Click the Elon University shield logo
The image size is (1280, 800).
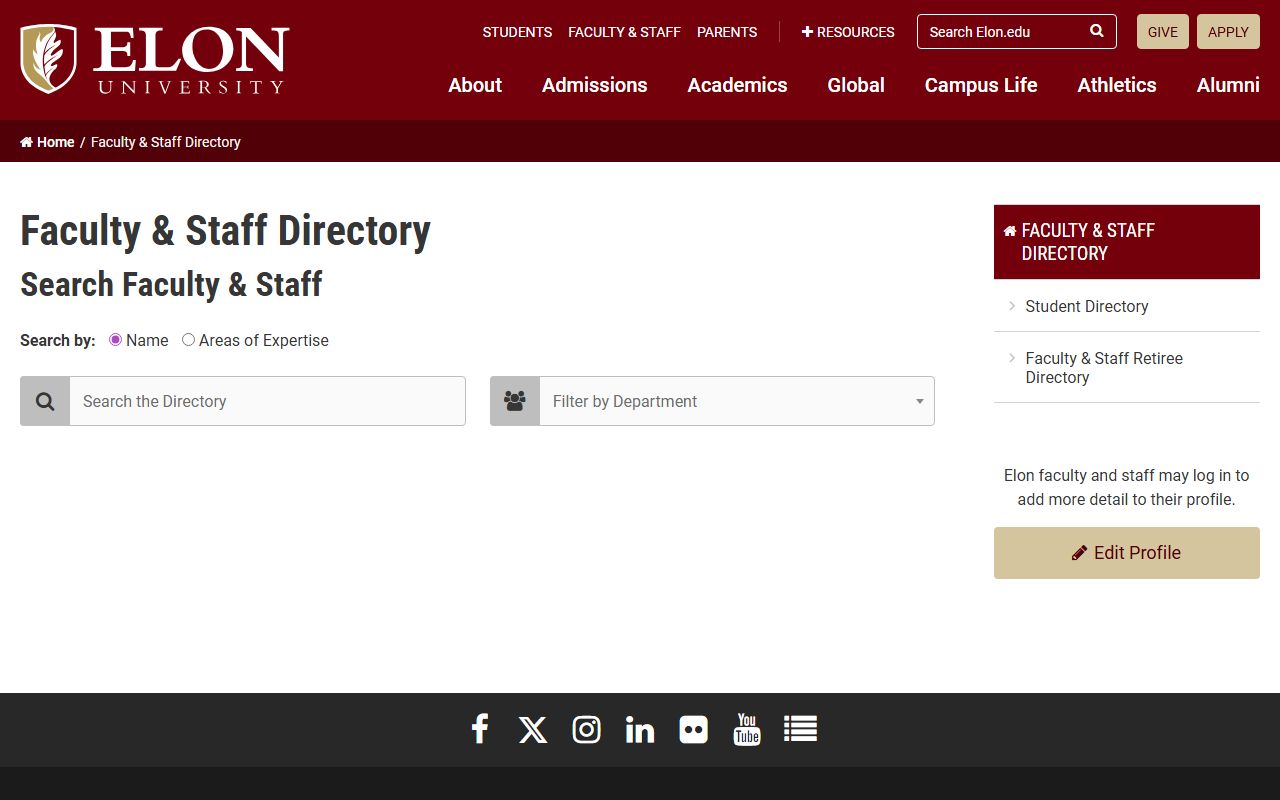(48, 59)
